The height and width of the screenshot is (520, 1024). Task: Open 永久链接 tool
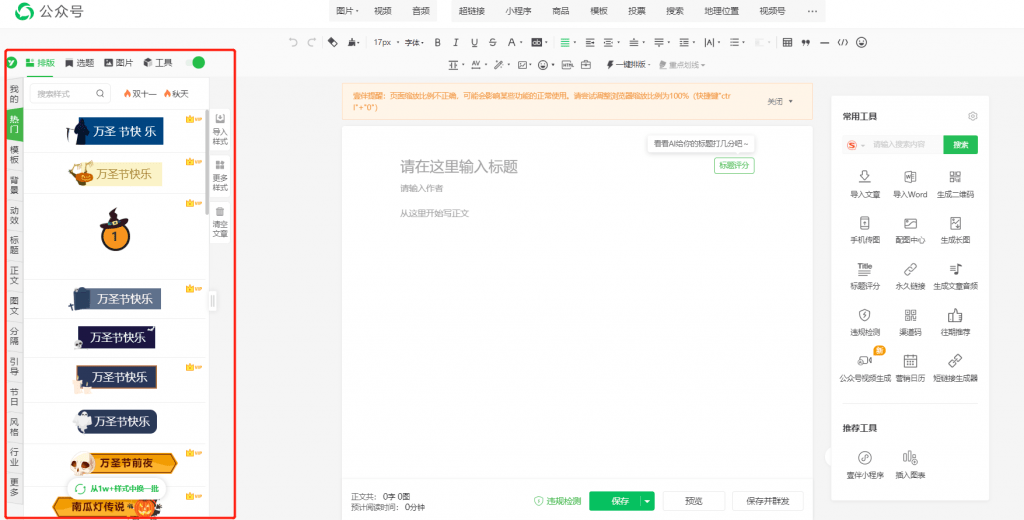pyautogui.click(x=910, y=276)
